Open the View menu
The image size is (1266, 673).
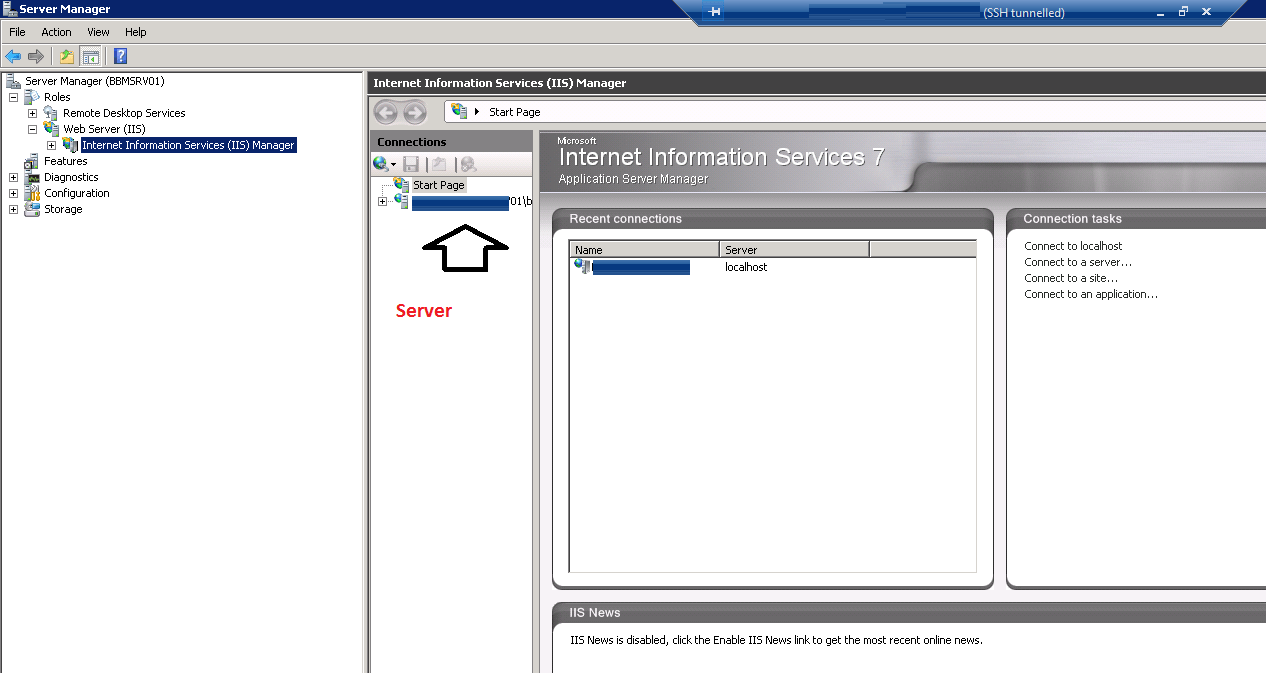(98, 32)
